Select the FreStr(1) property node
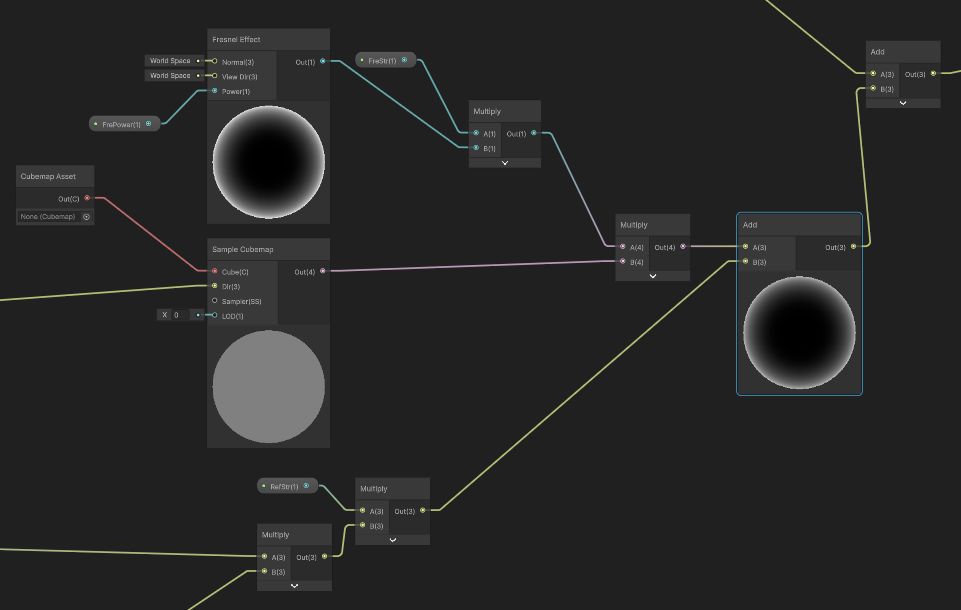Screen dimensions: 961x610 coord(385,60)
